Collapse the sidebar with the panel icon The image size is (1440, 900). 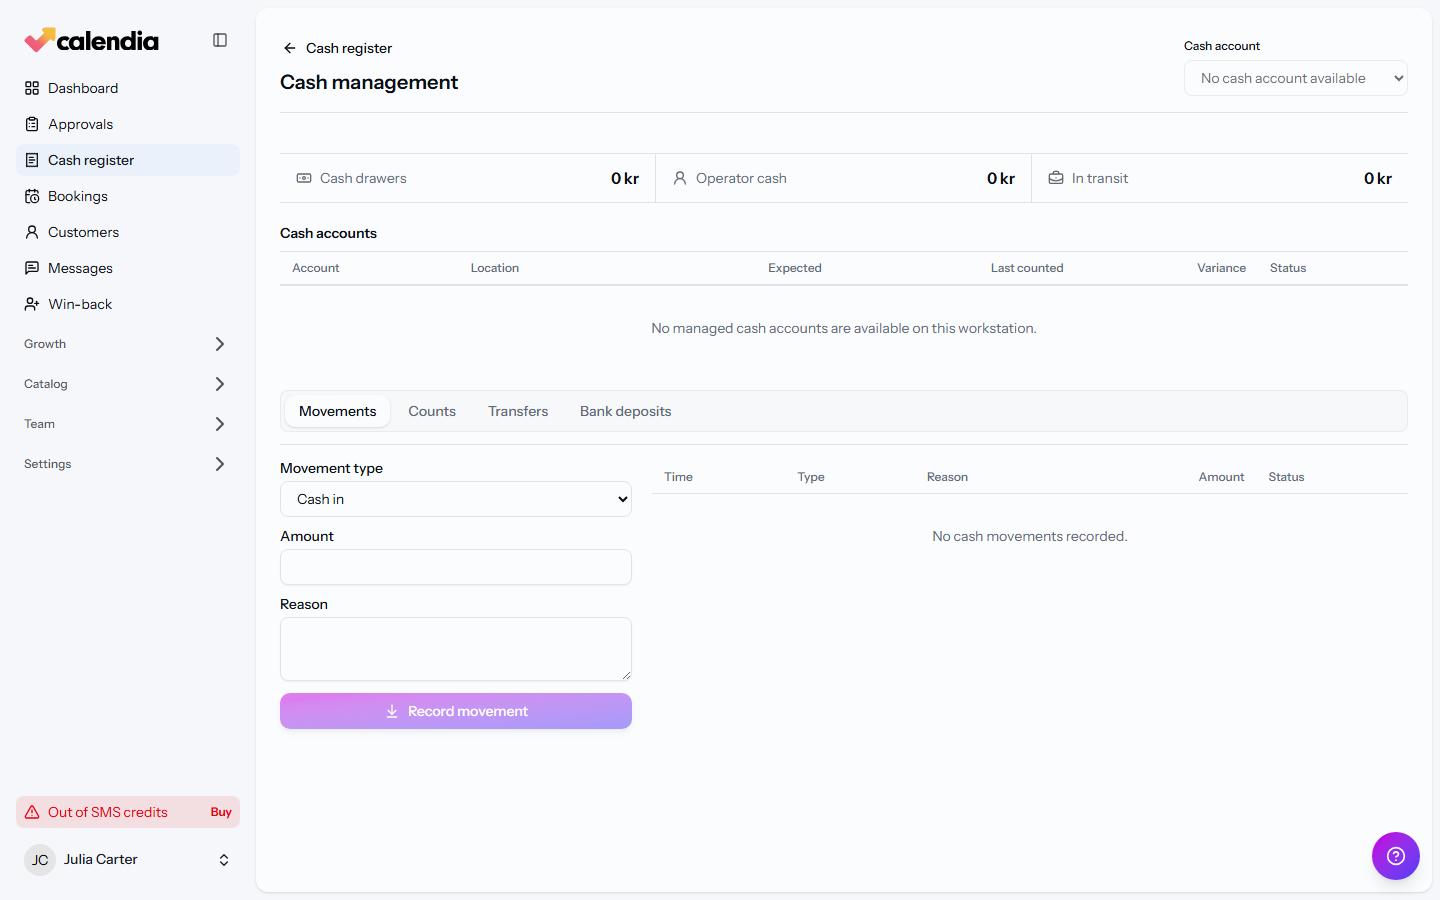pyautogui.click(x=220, y=40)
